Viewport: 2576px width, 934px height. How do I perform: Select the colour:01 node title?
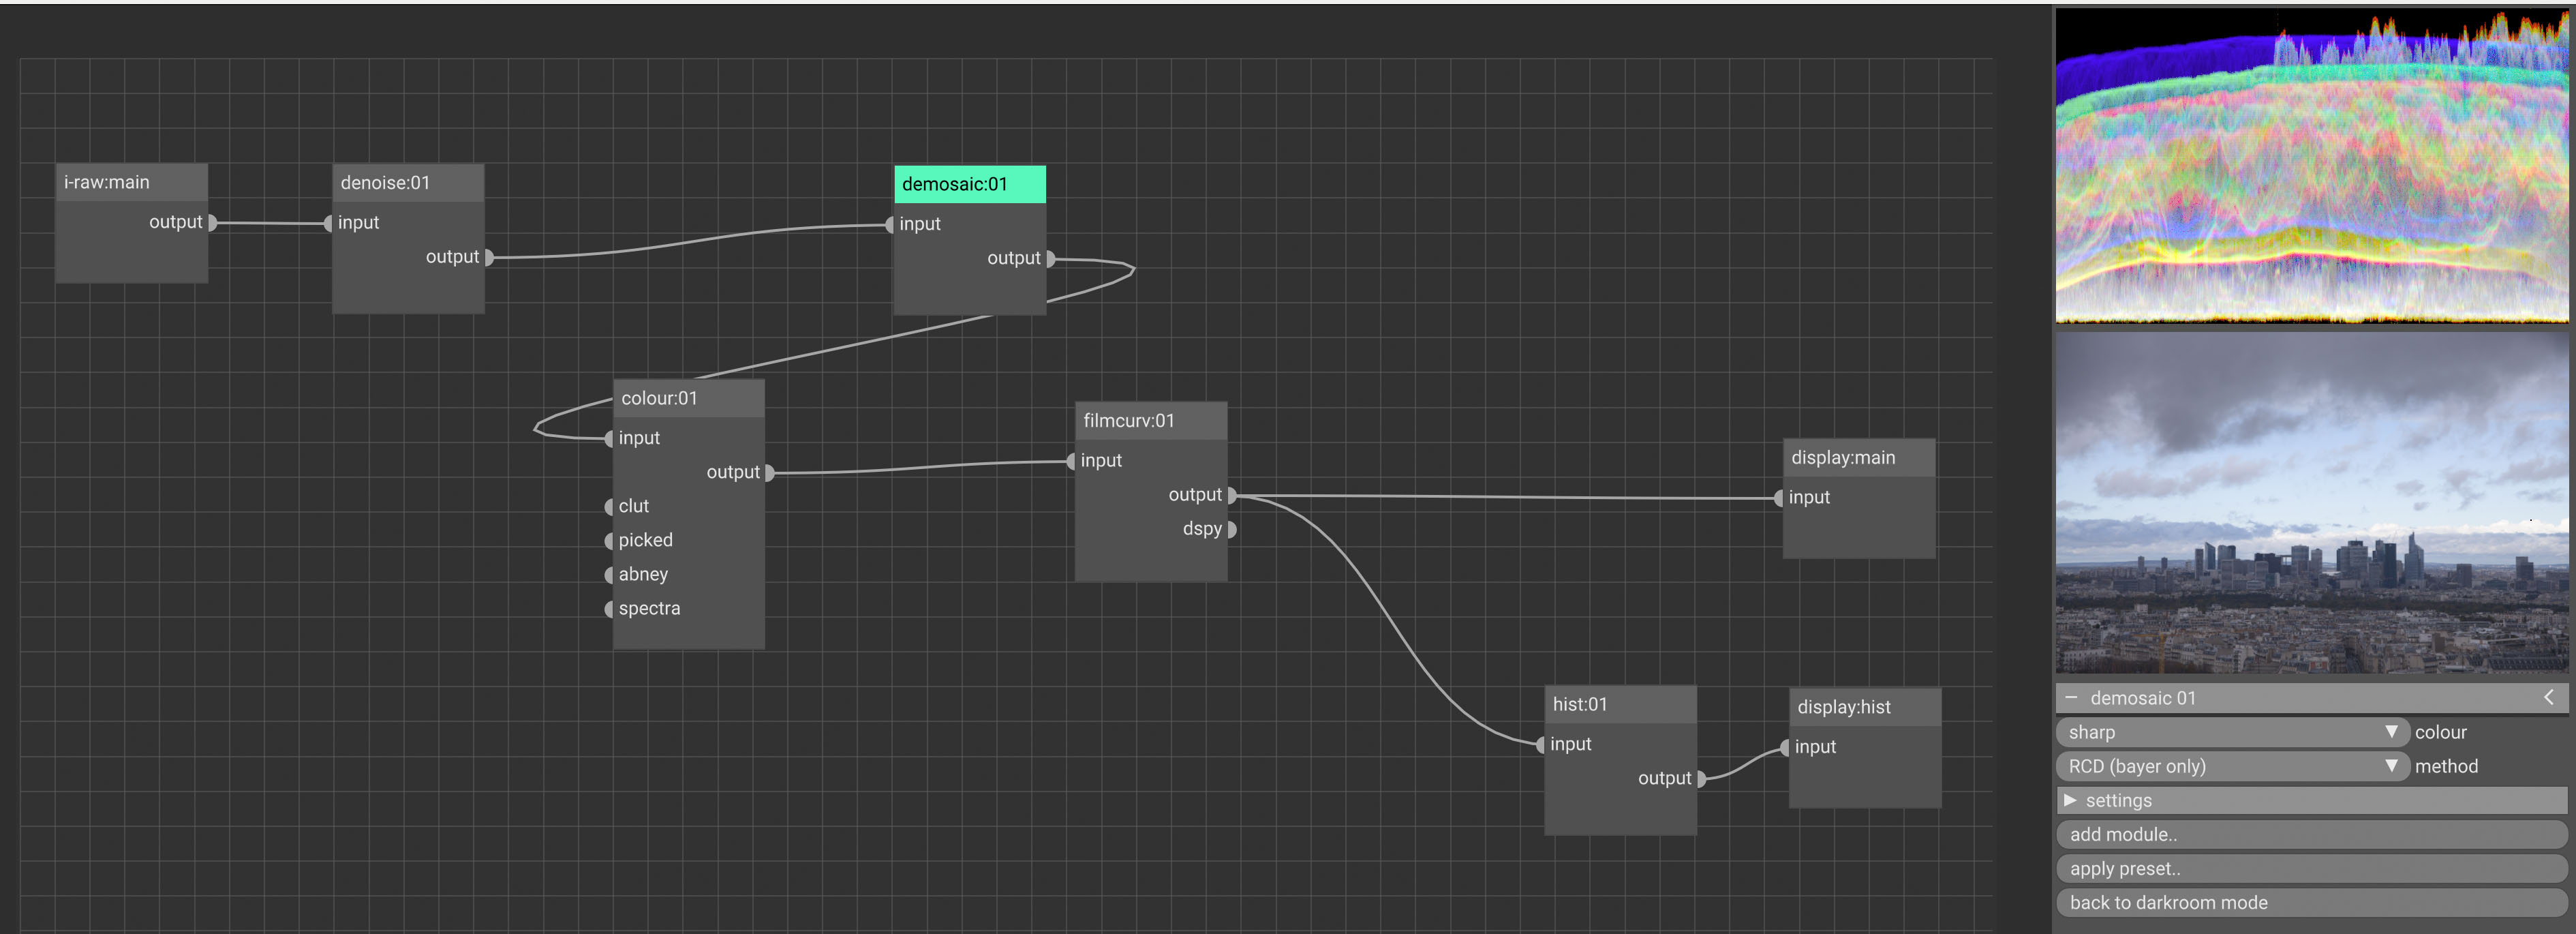[688, 398]
